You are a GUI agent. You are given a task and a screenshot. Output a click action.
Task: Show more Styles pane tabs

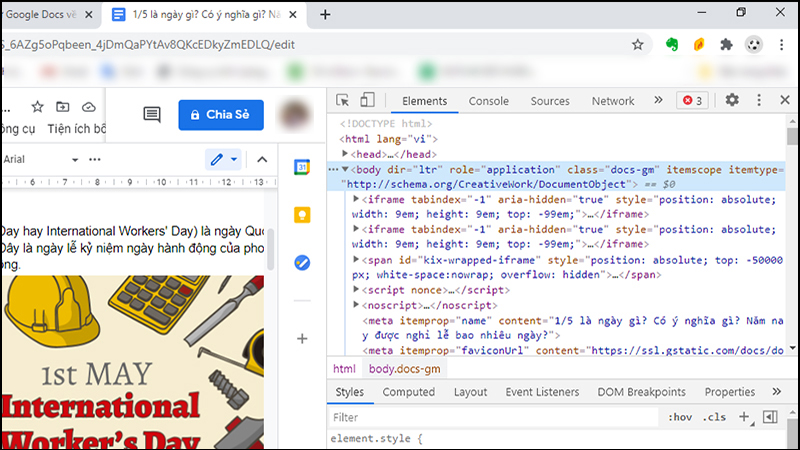777,392
